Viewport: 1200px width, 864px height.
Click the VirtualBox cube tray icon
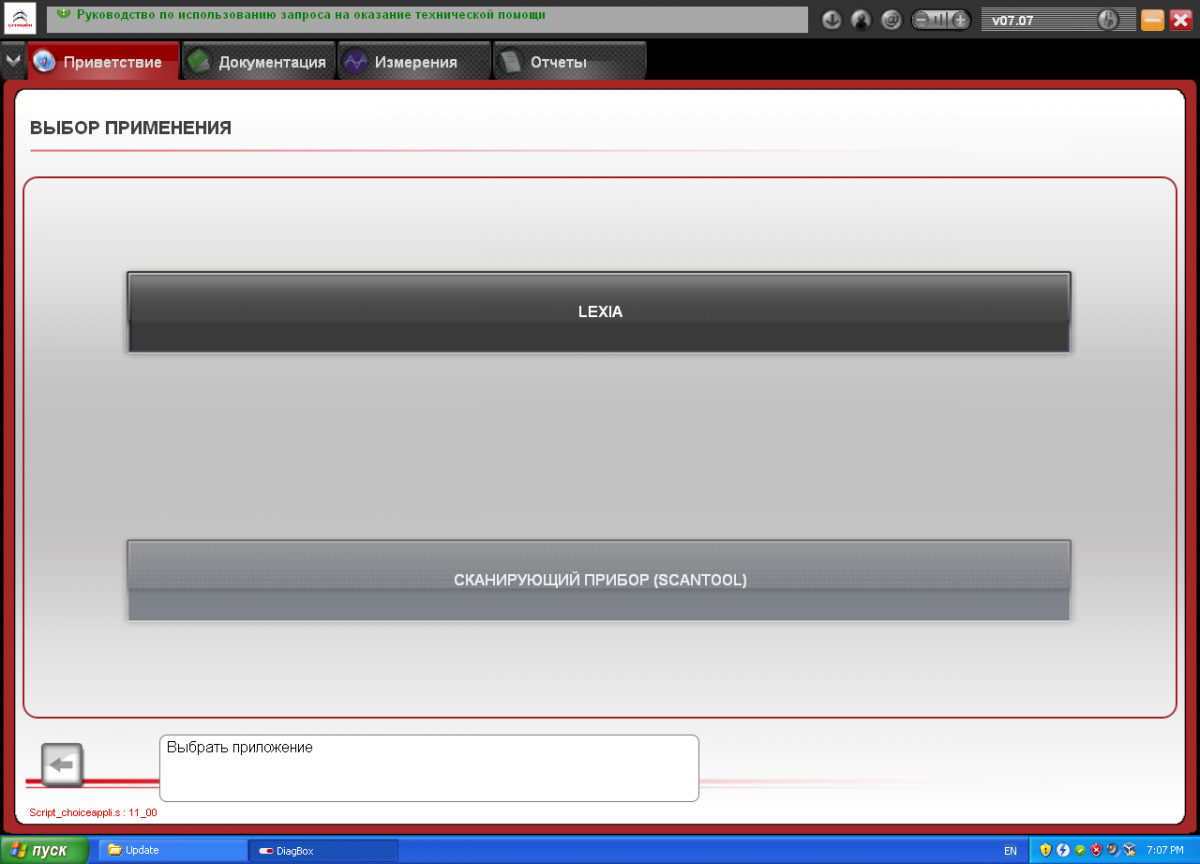click(1128, 850)
